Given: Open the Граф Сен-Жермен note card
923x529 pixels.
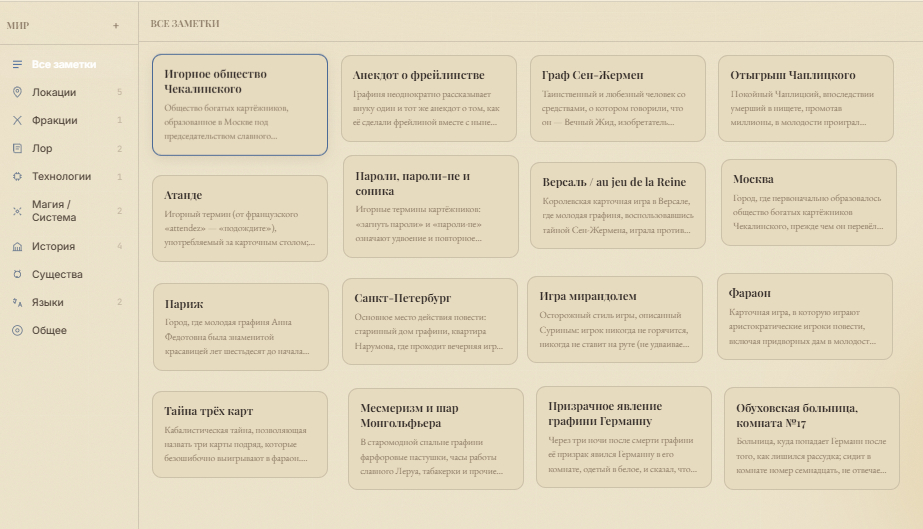Looking at the screenshot, I should (x=617, y=98).
